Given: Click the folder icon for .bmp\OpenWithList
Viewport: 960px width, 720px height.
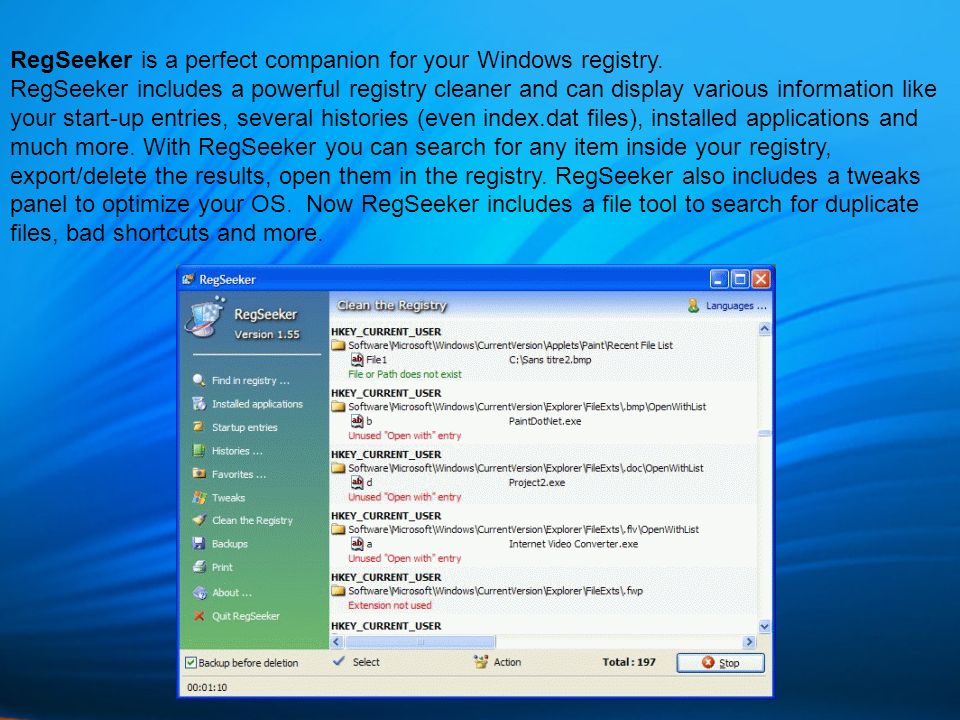Looking at the screenshot, I should click(338, 407).
